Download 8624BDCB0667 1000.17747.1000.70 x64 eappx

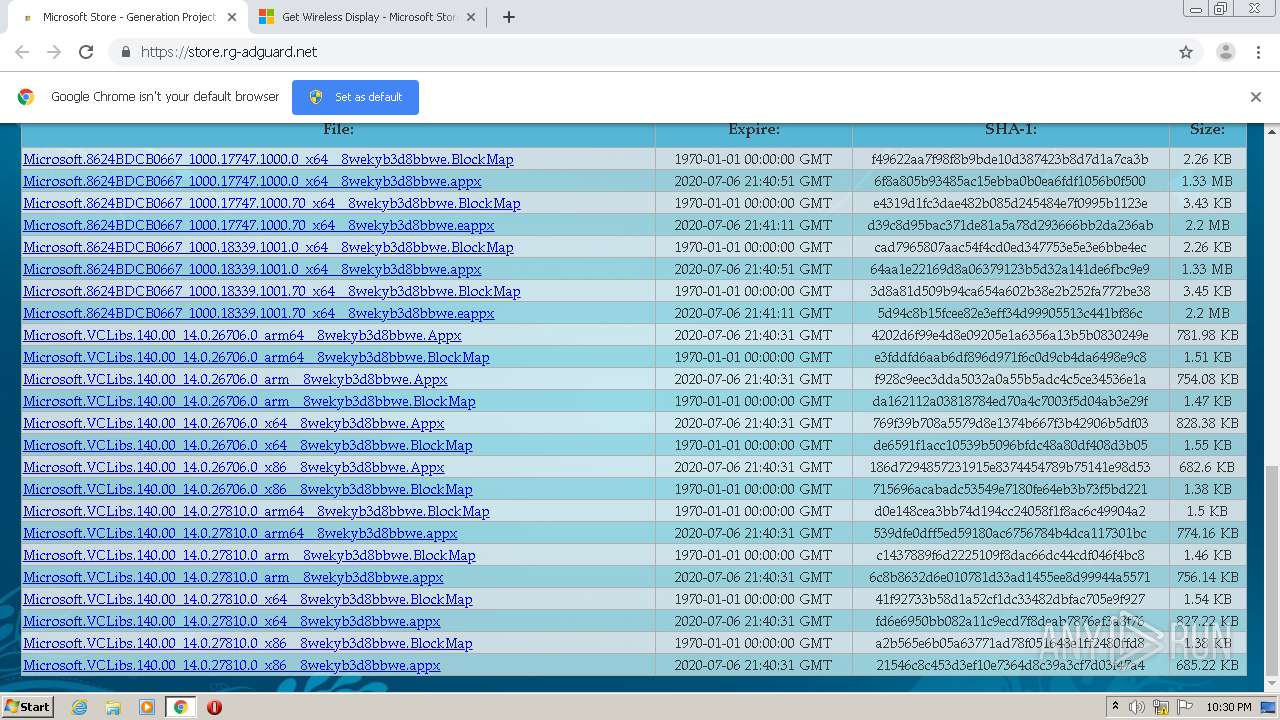259,225
